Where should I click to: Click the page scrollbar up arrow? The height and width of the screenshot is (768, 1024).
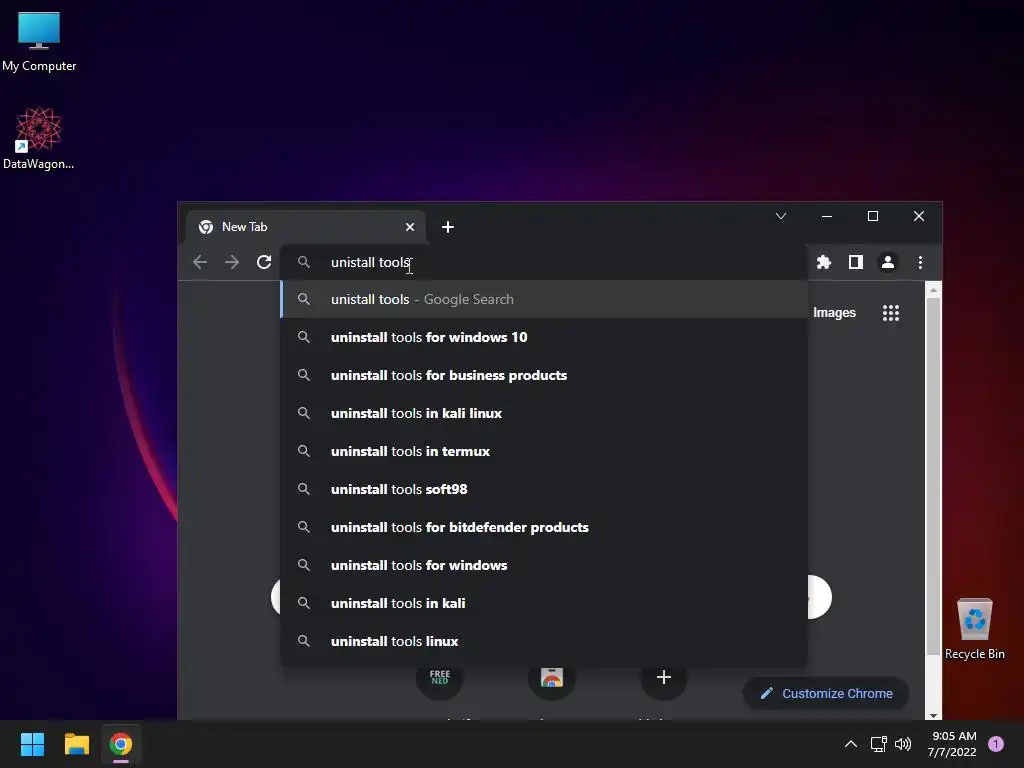[933, 290]
